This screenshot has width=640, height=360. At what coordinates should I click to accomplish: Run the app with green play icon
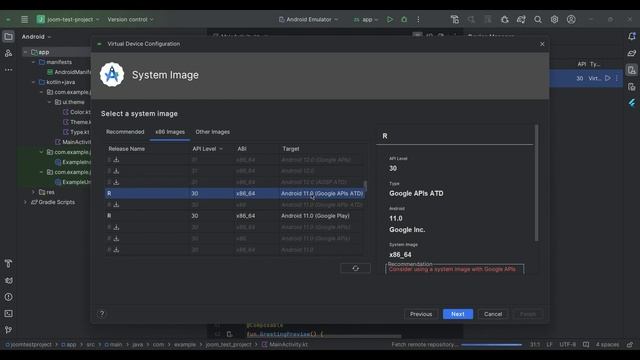[390, 19]
